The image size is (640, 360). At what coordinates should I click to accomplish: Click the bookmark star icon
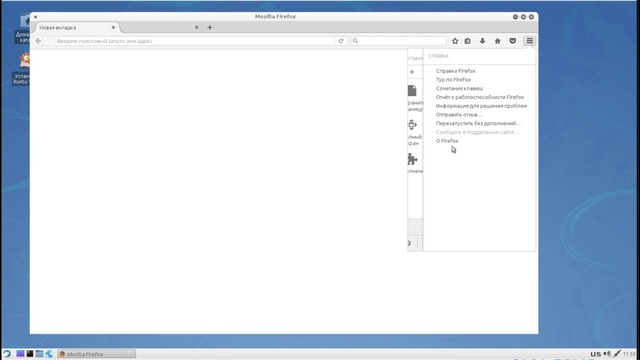click(x=455, y=41)
